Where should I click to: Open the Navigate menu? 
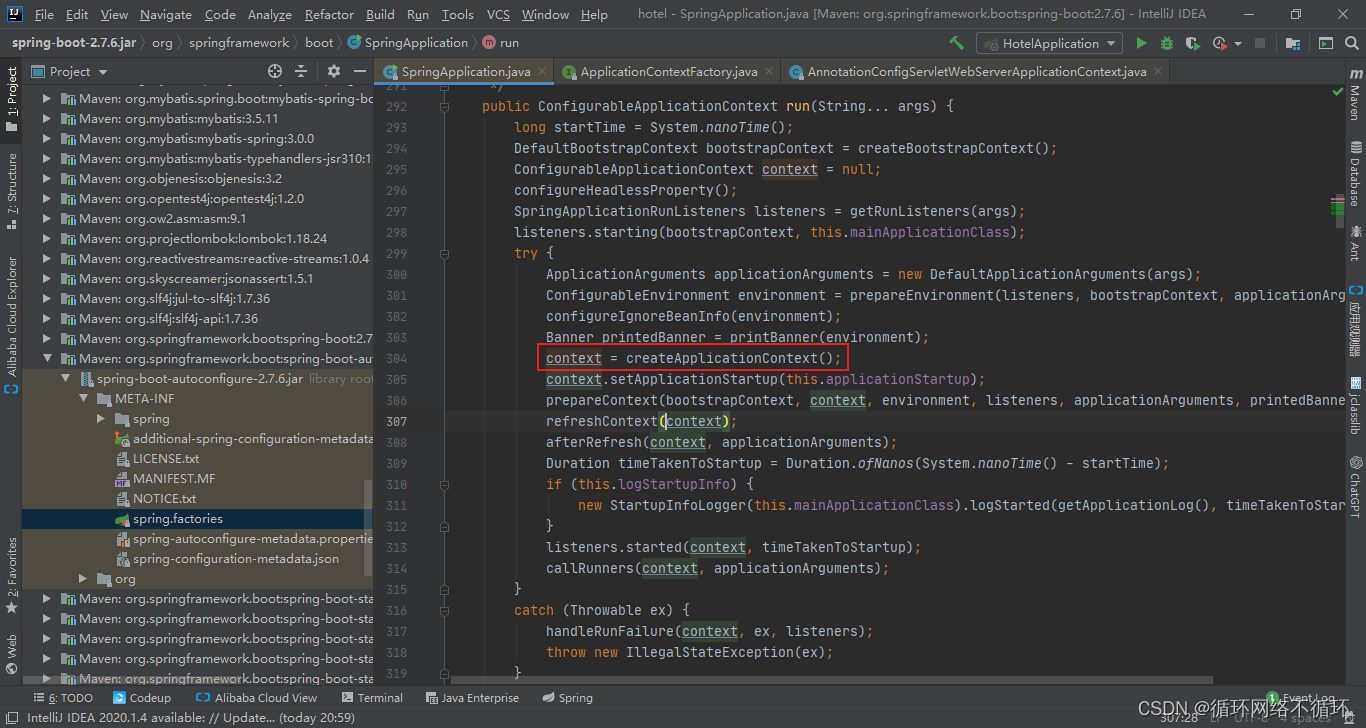point(165,14)
